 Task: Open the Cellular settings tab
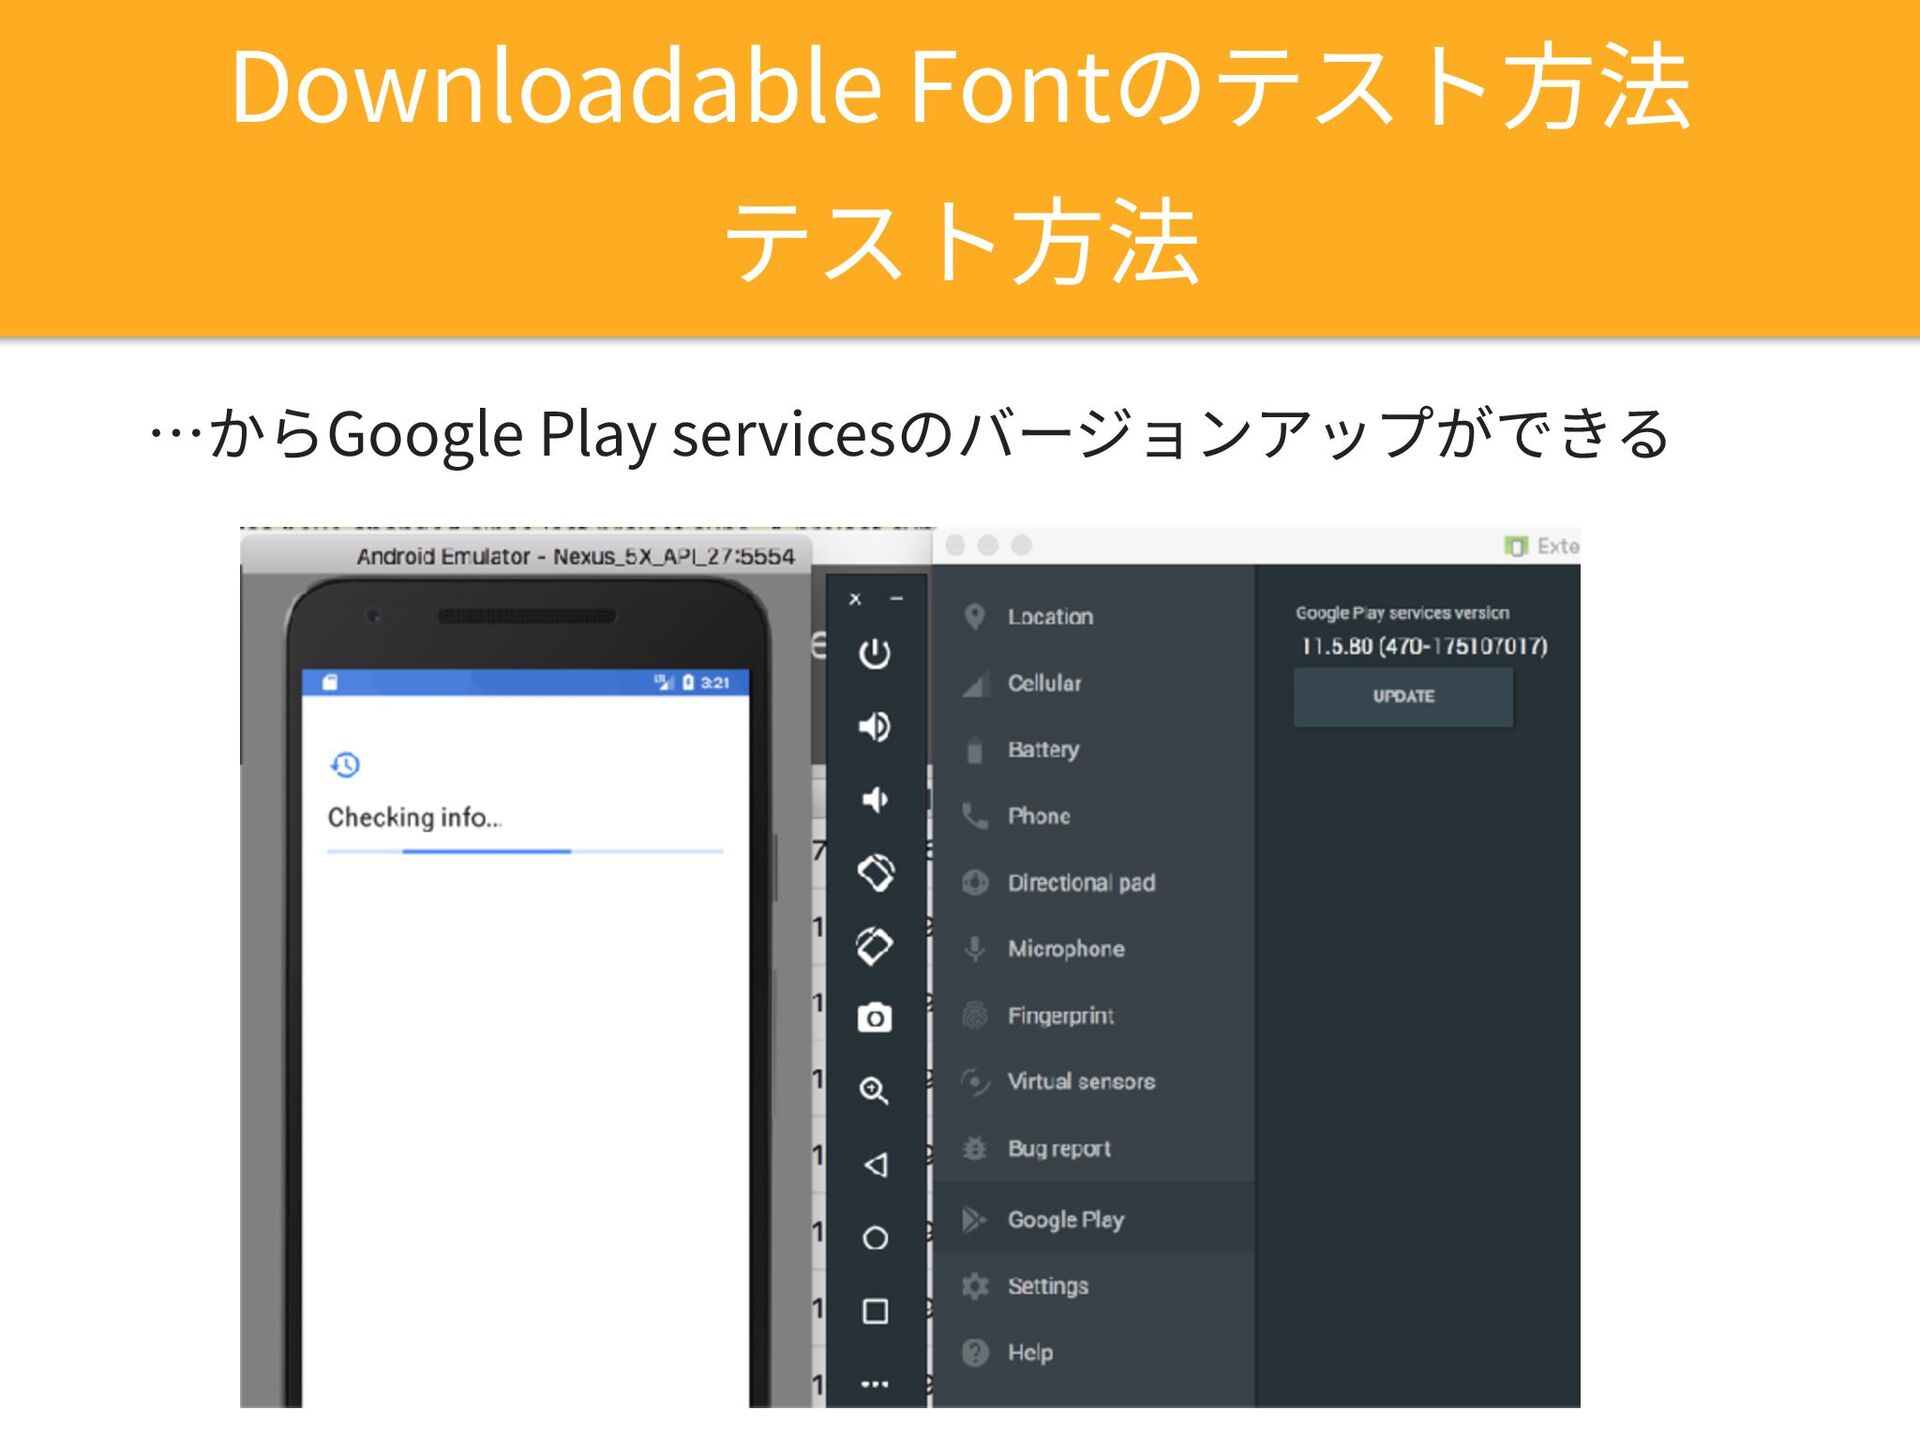(x=1093, y=683)
